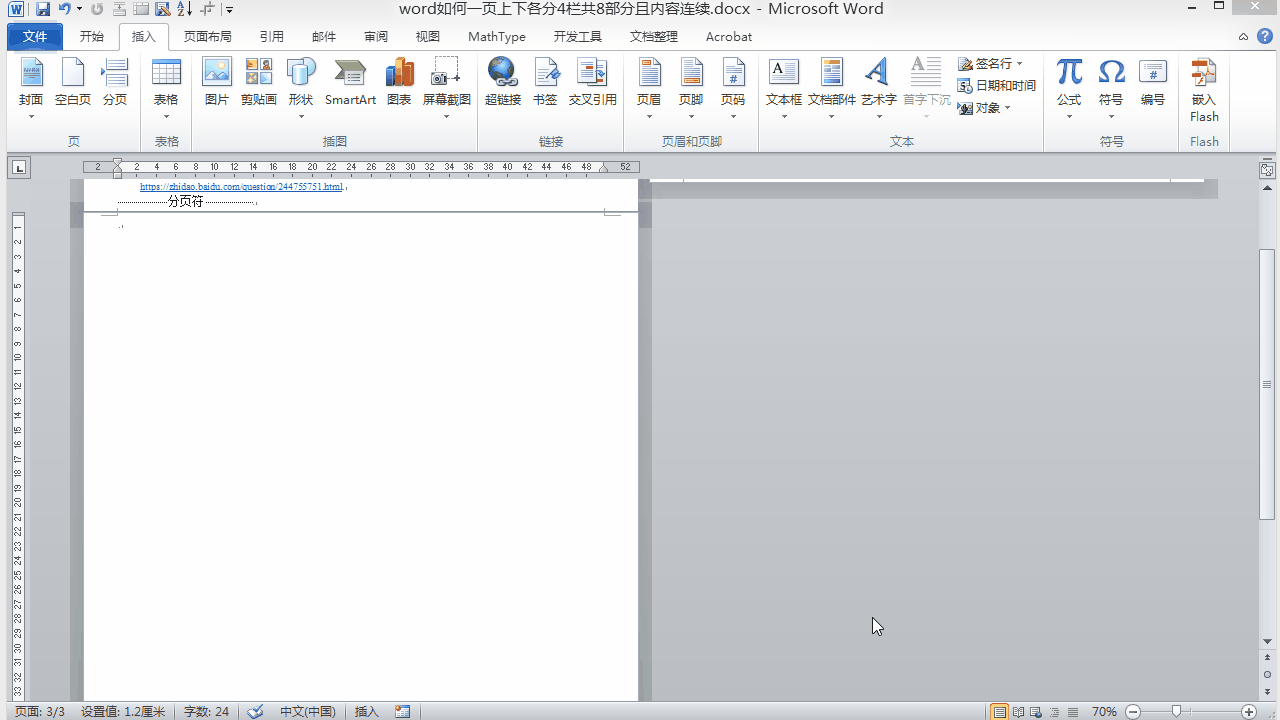Insert a cover page (封面)
Viewport: 1280px width, 720px height.
tap(31, 89)
